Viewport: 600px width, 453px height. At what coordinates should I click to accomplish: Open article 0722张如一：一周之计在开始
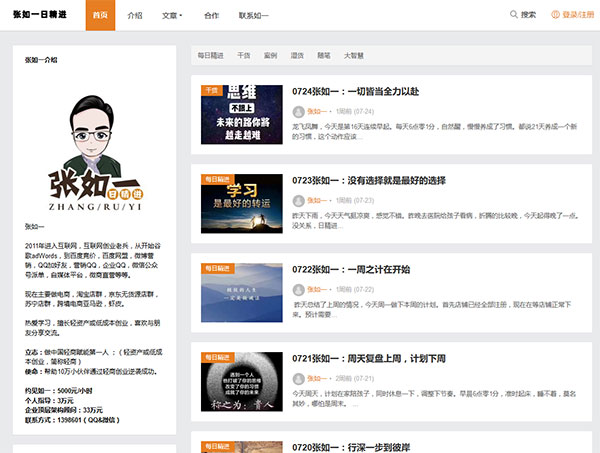[351, 269]
